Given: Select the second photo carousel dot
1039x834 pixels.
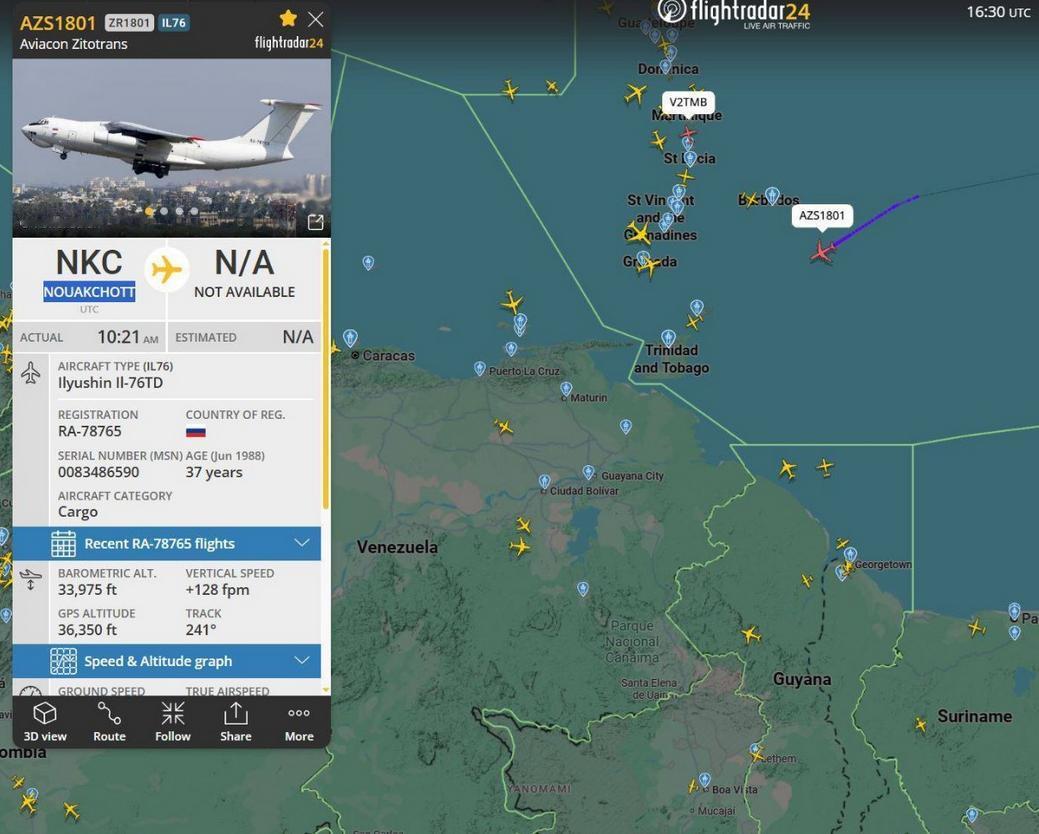Looking at the screenshot, I should pyautogui.click(x=164, y=212).
